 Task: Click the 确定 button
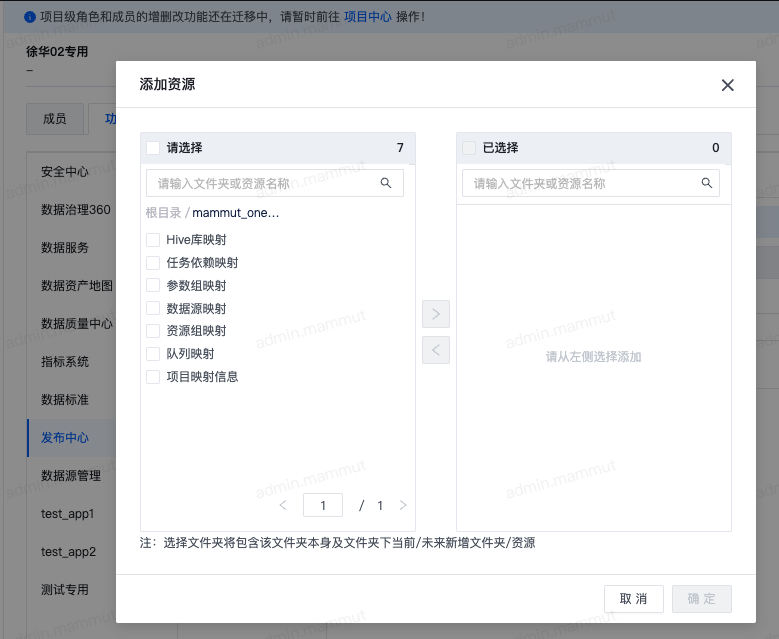coord(701,599)
